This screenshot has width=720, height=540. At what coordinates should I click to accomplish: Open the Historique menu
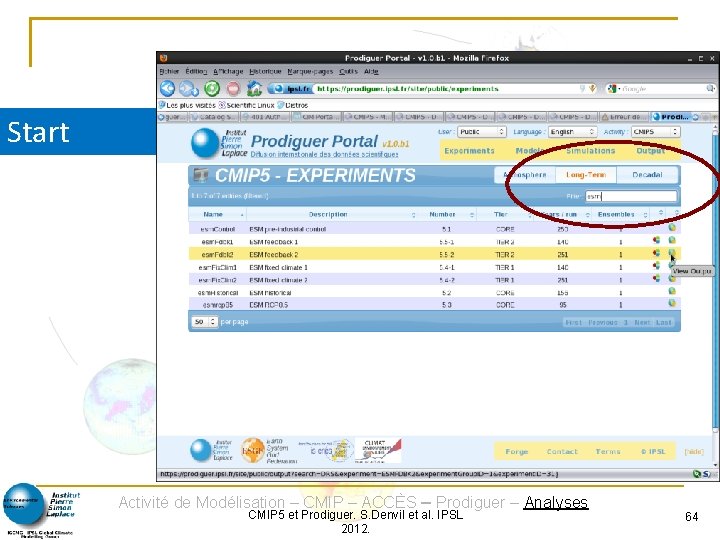pos(265,71)
